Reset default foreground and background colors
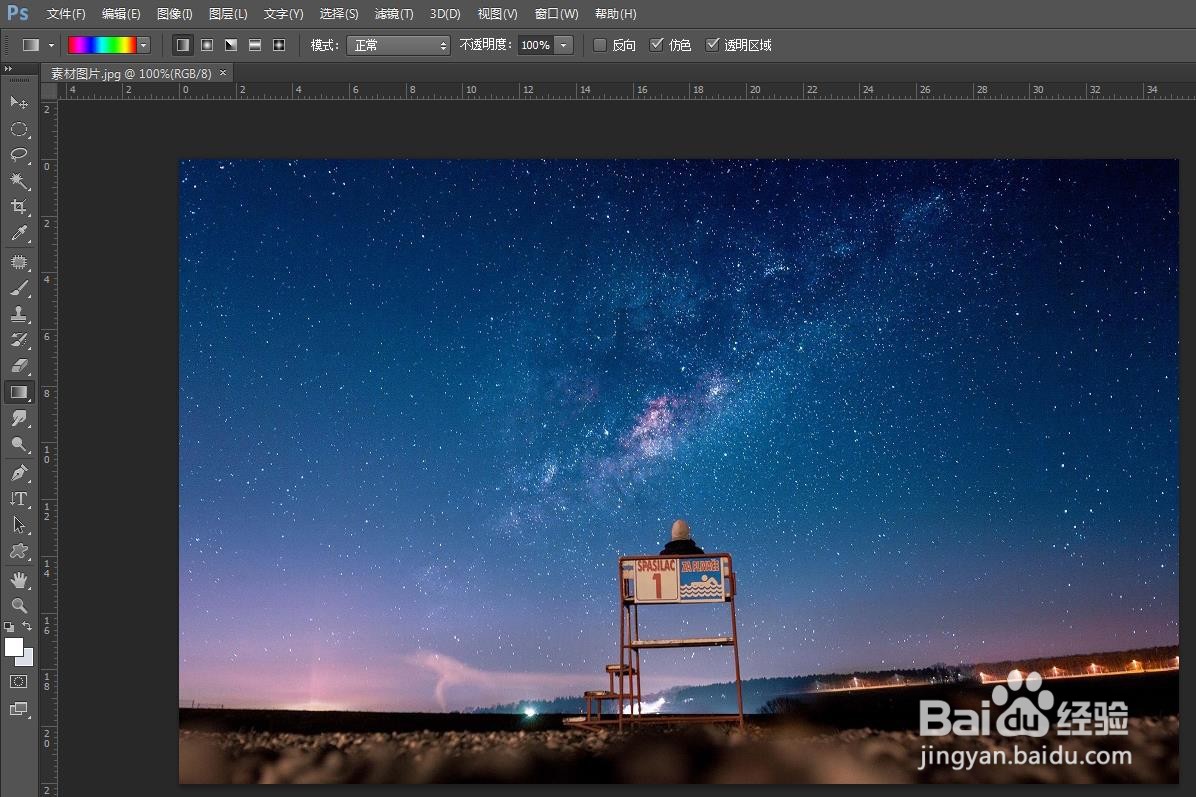This screenshot has width=1196, height=797. [9, 627]
